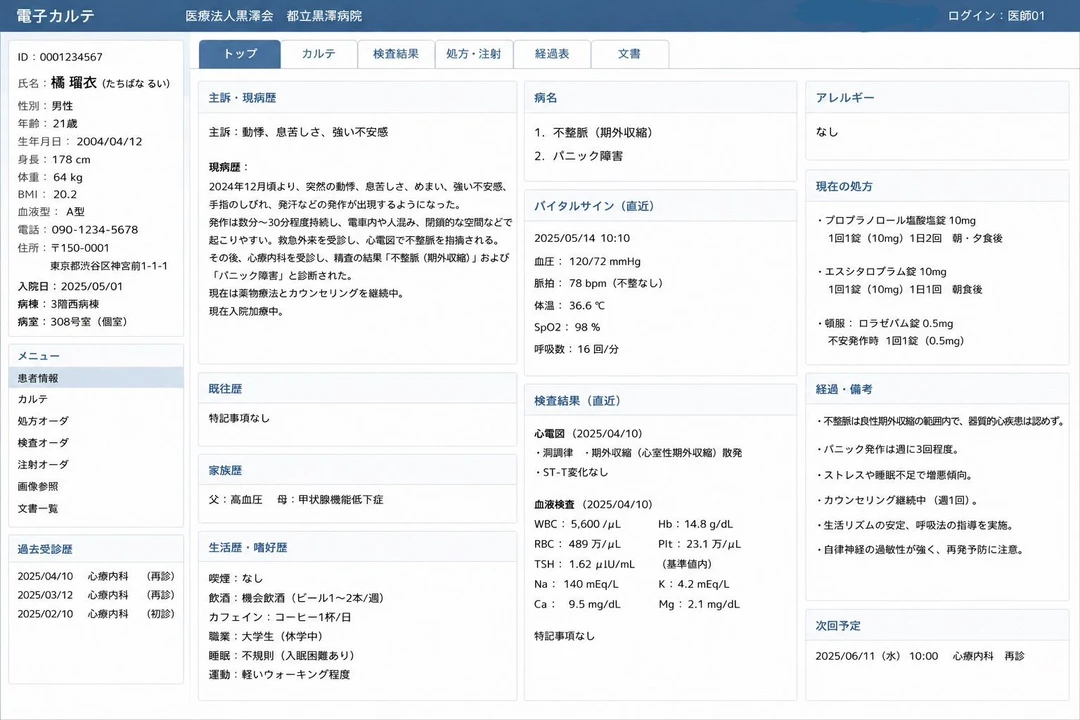Open 処方オーダ from the menu
Screen dimensions: 1080x720
96,421
